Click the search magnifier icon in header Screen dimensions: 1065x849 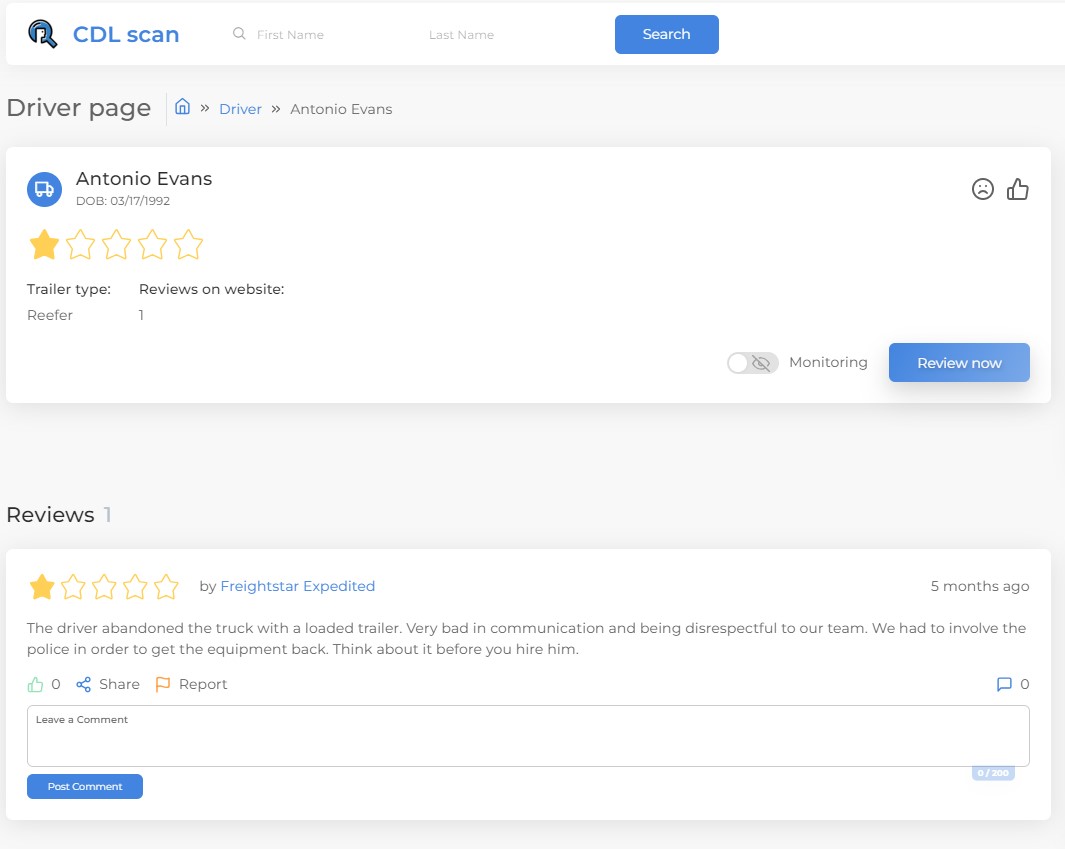coord(239,34)
